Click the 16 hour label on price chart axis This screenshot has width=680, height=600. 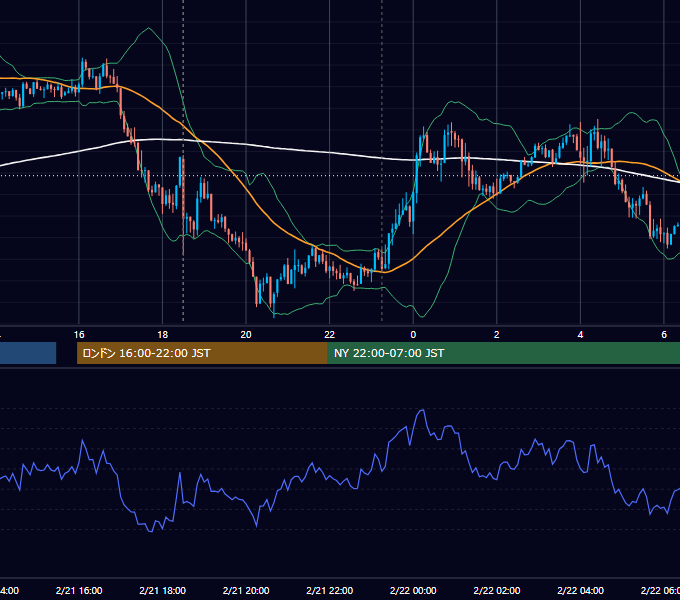pos(79,335)
